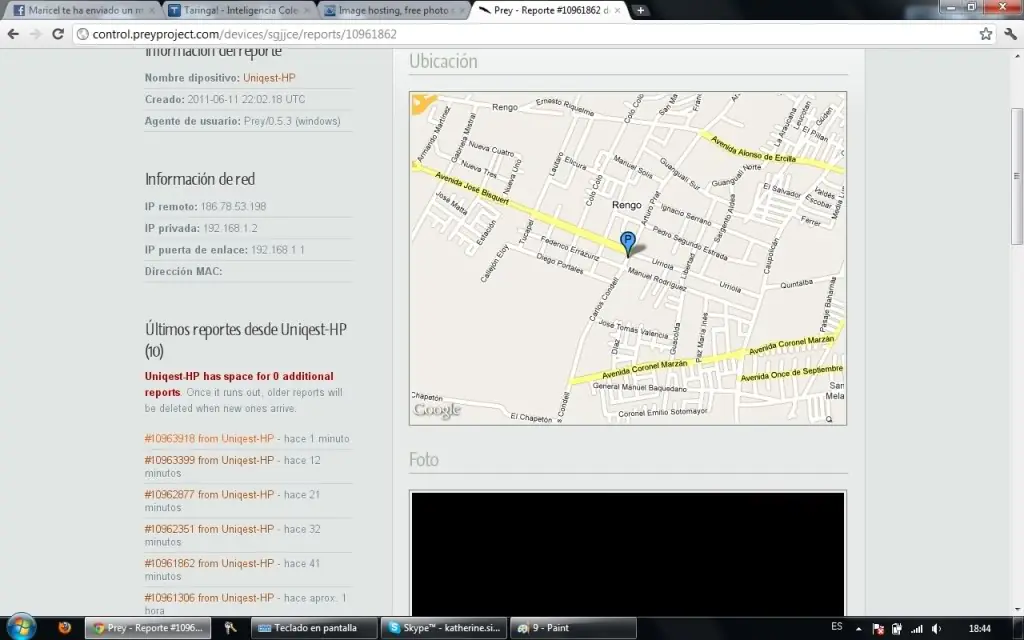The image size is (1024, 640).
Task: Show hidden tray icons arrow
Action: pyautogui.click(x=858, y=629)
